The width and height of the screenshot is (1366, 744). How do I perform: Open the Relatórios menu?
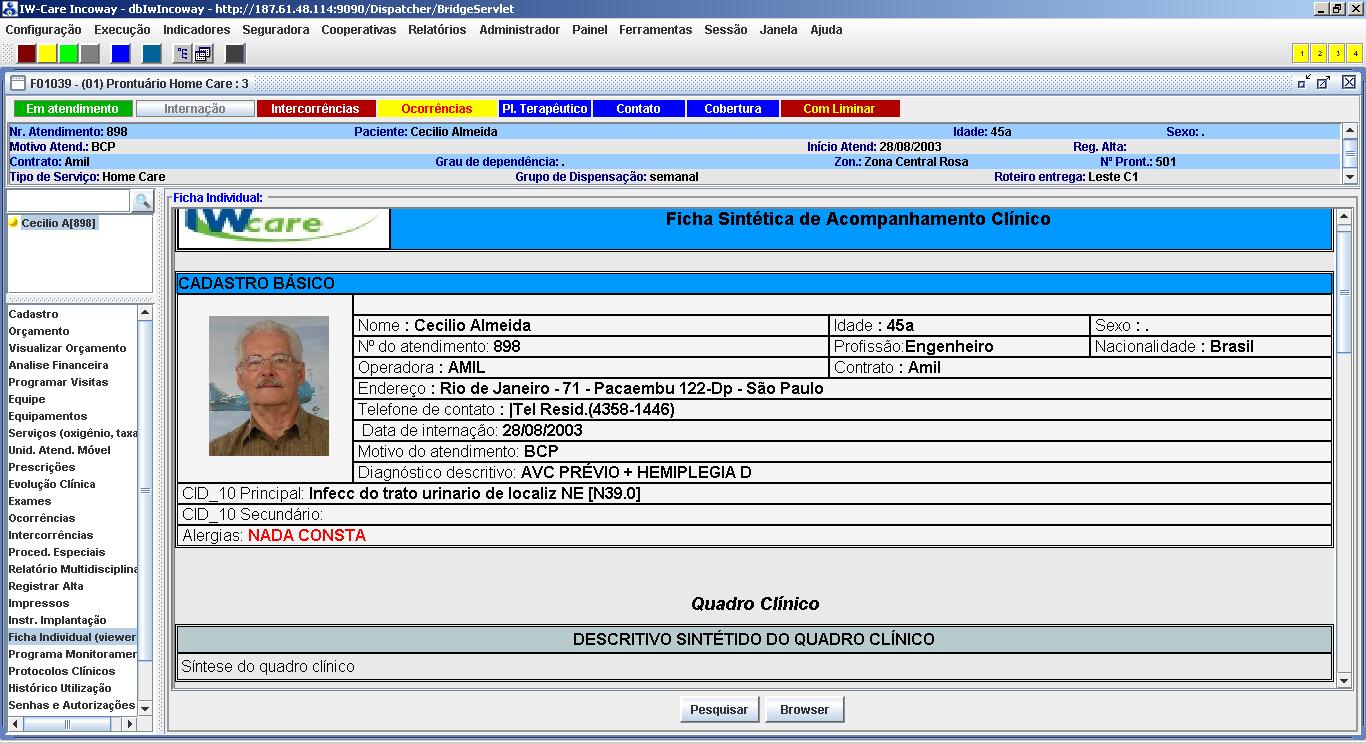point(437,30)
